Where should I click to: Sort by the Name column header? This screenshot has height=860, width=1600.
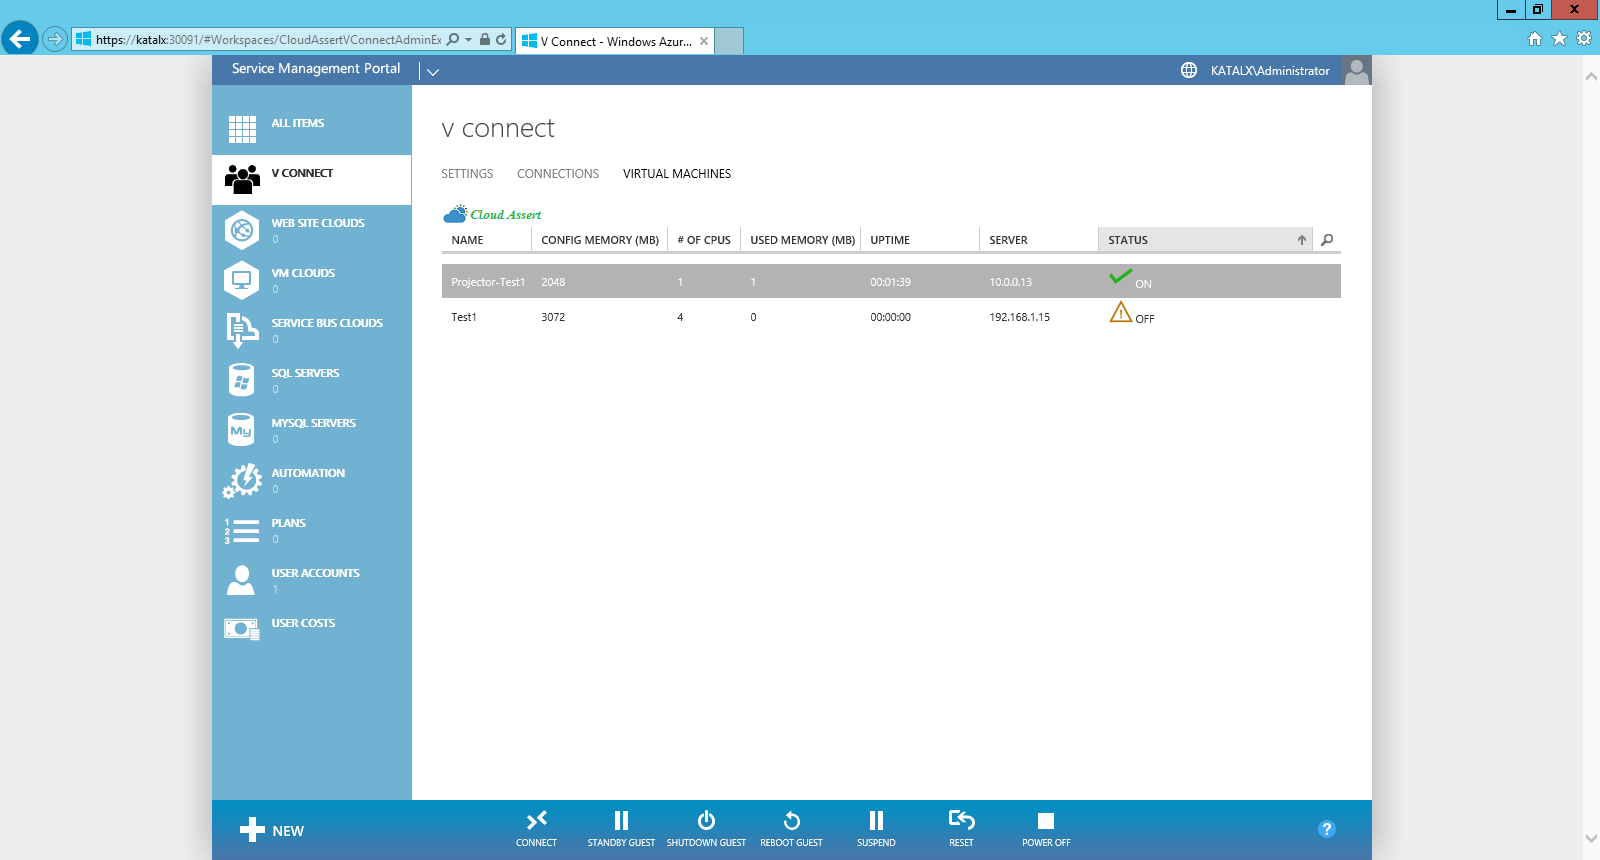pyautogui.click(x=487, y=240)
